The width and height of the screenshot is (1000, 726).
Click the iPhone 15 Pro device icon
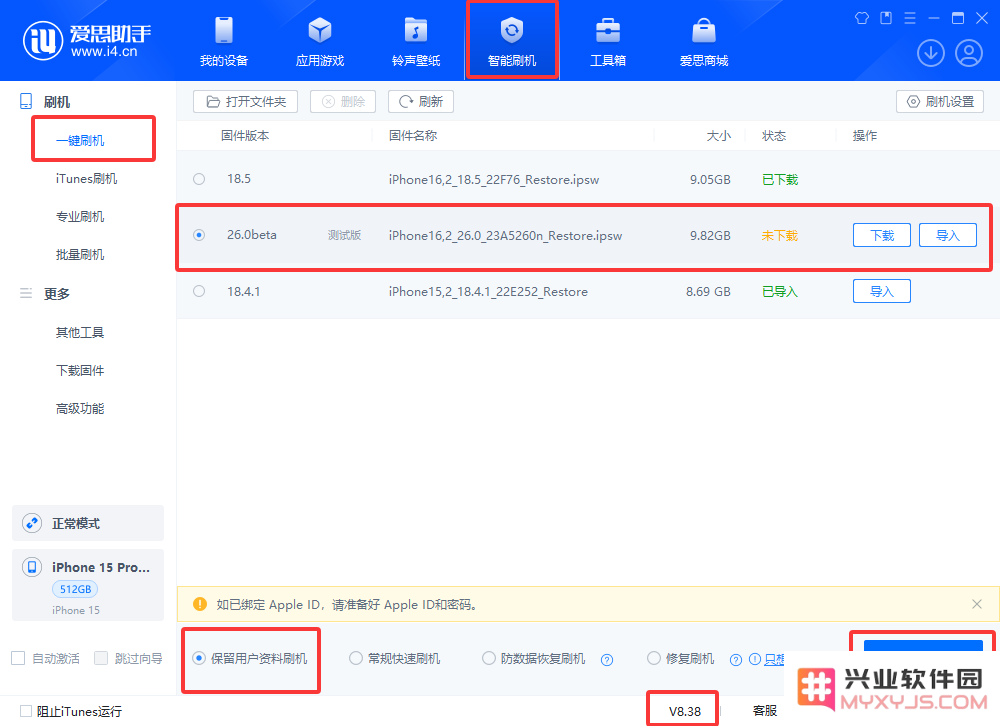[32, 567]
